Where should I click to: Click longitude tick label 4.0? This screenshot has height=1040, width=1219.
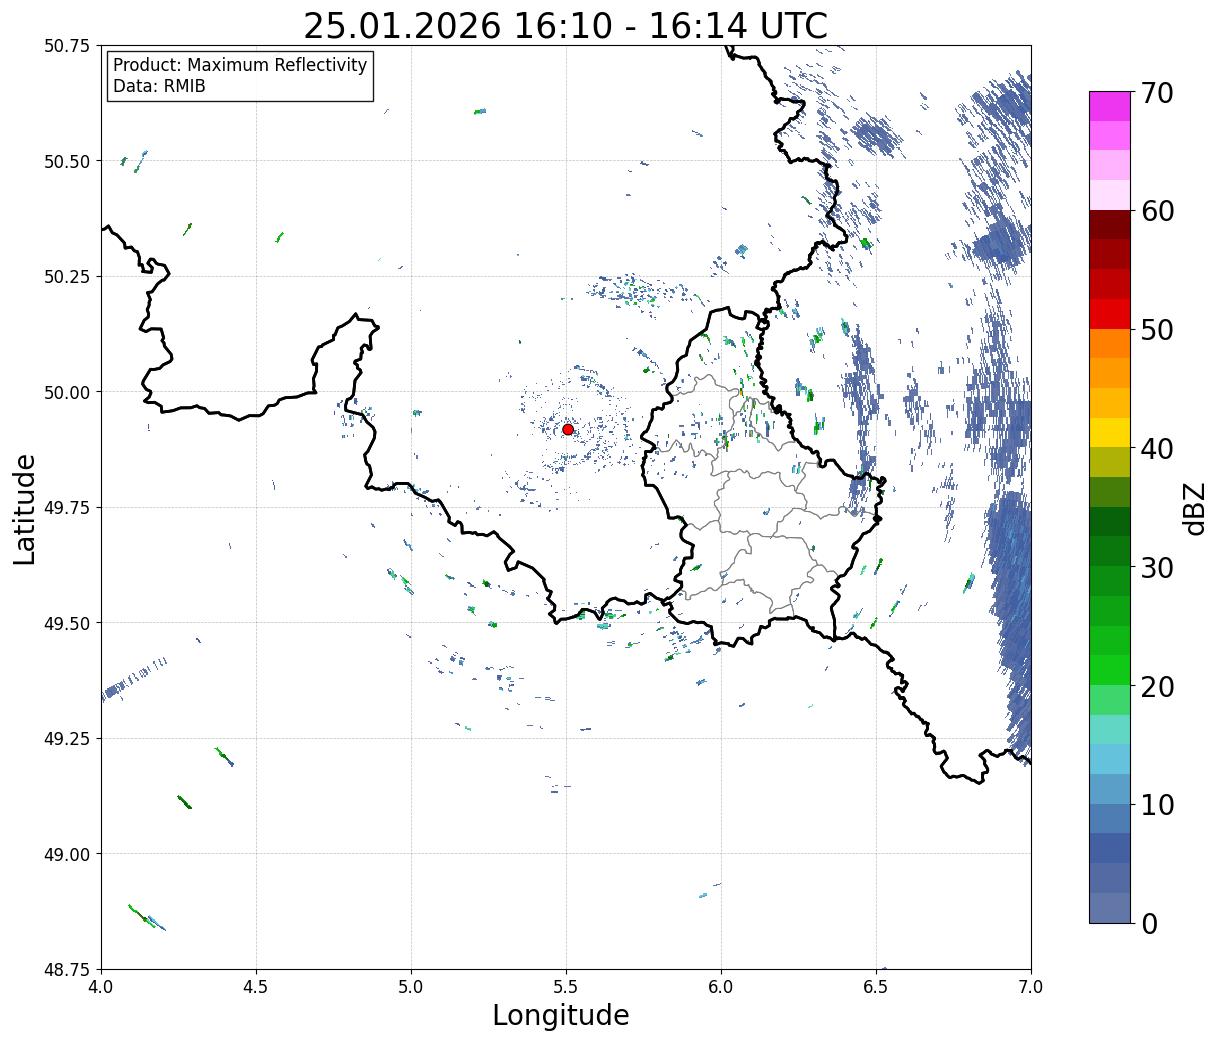[x=101, y=987]
